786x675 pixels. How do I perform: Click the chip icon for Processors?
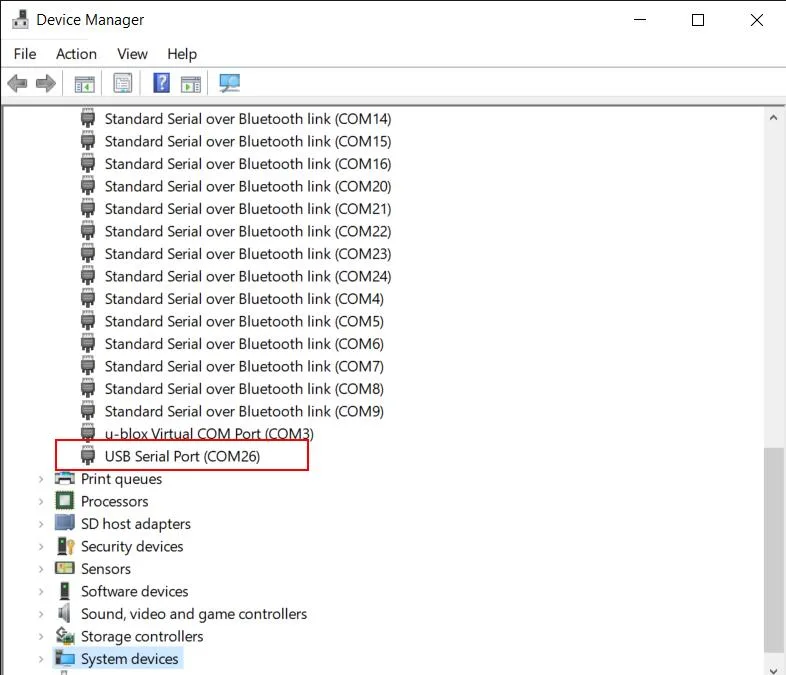pos(65,501)
